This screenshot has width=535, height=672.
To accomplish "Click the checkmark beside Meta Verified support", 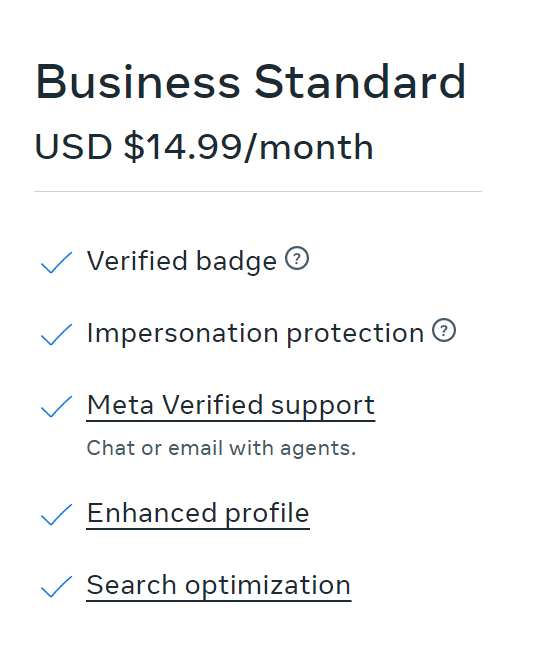I will point(56,406).
